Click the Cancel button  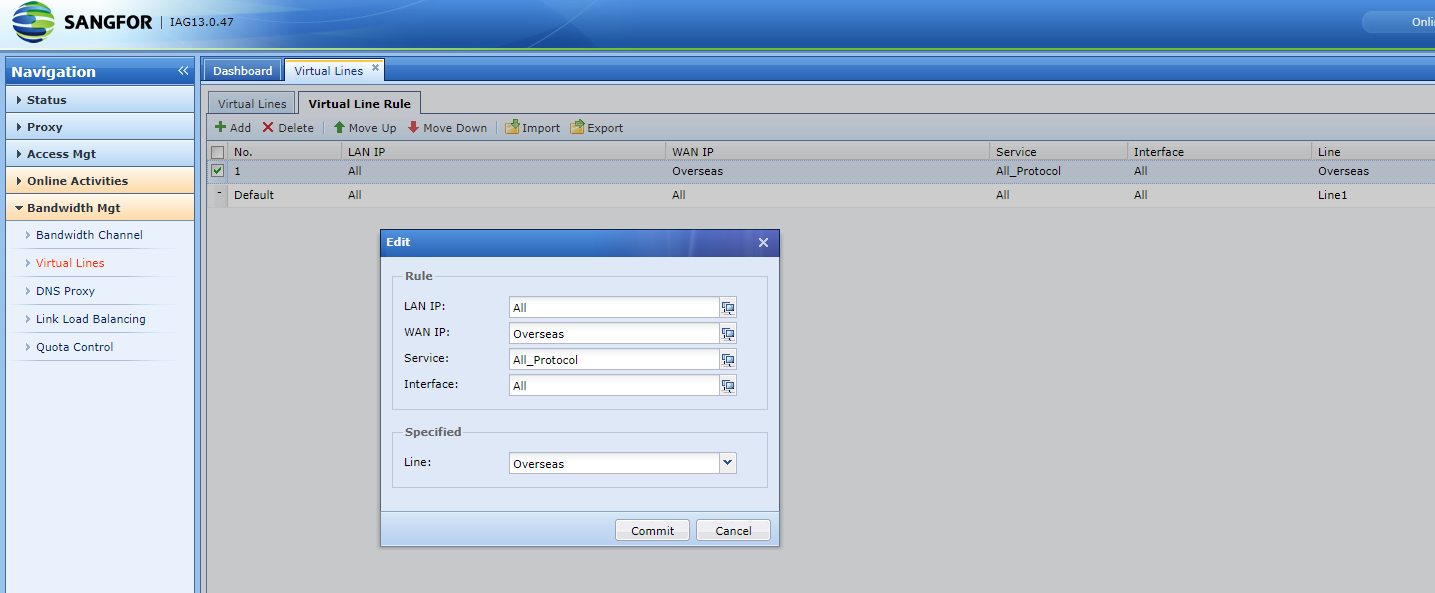(x=733, y=531)
